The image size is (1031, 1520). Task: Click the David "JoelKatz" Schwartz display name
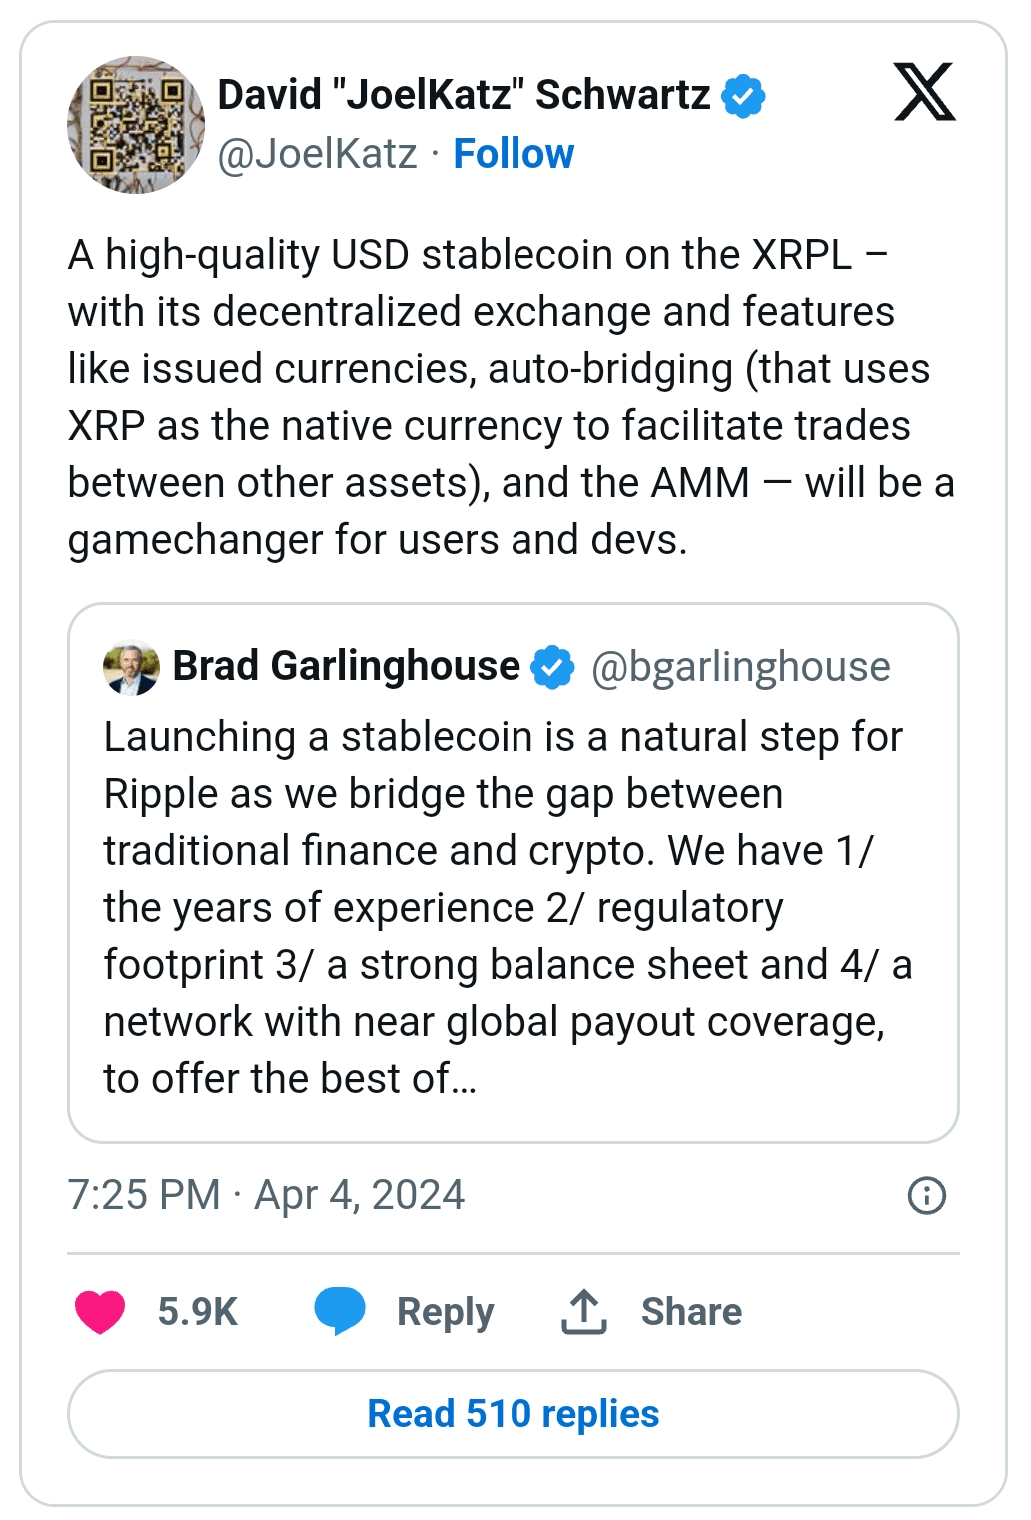point(464,95)
